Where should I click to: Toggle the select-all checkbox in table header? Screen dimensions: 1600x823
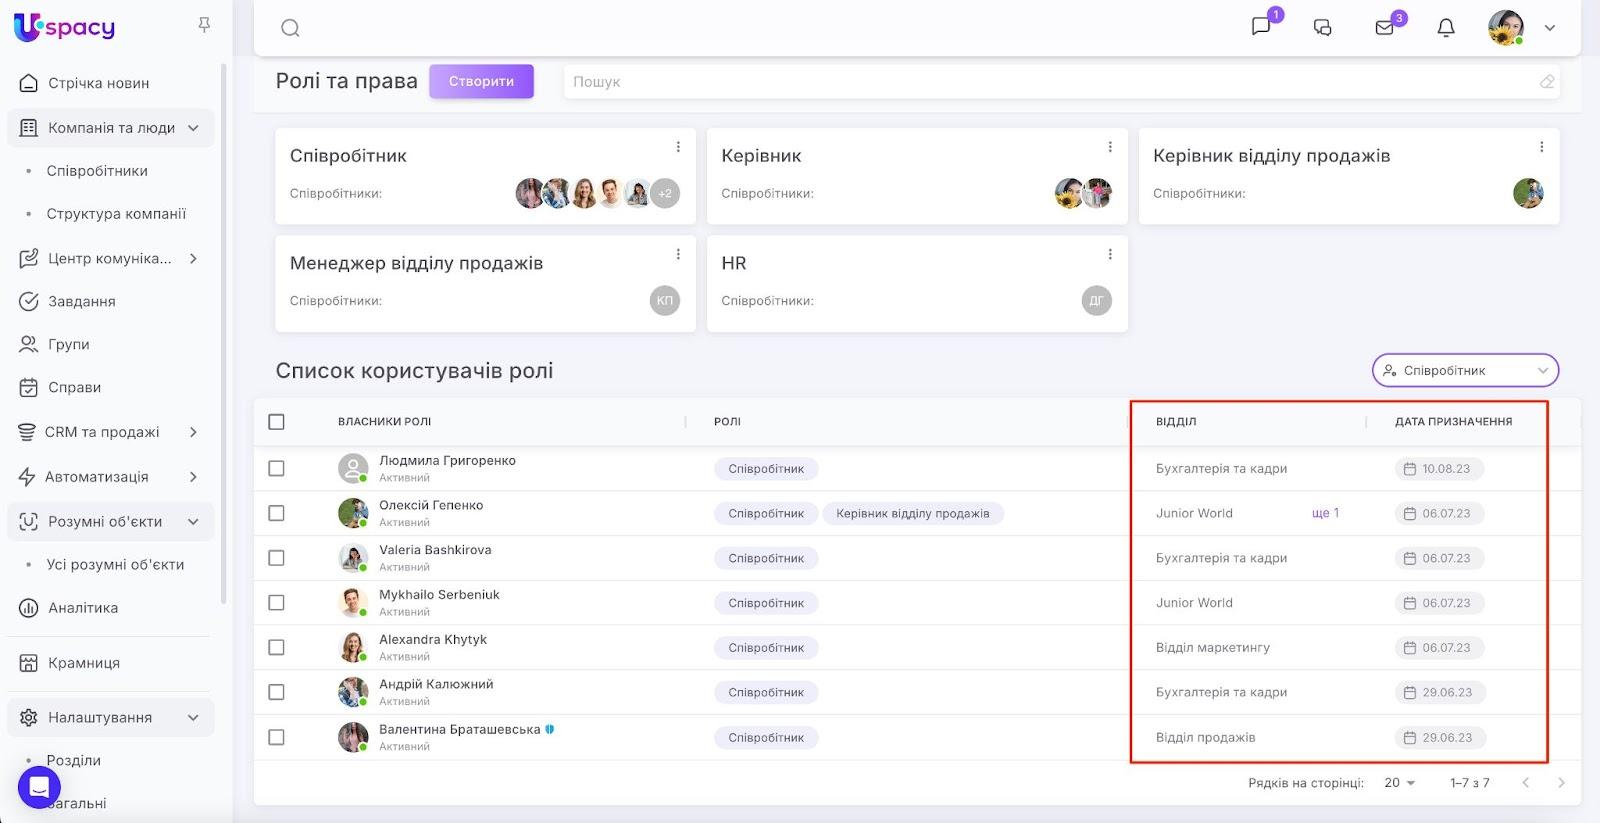(277, 422)
